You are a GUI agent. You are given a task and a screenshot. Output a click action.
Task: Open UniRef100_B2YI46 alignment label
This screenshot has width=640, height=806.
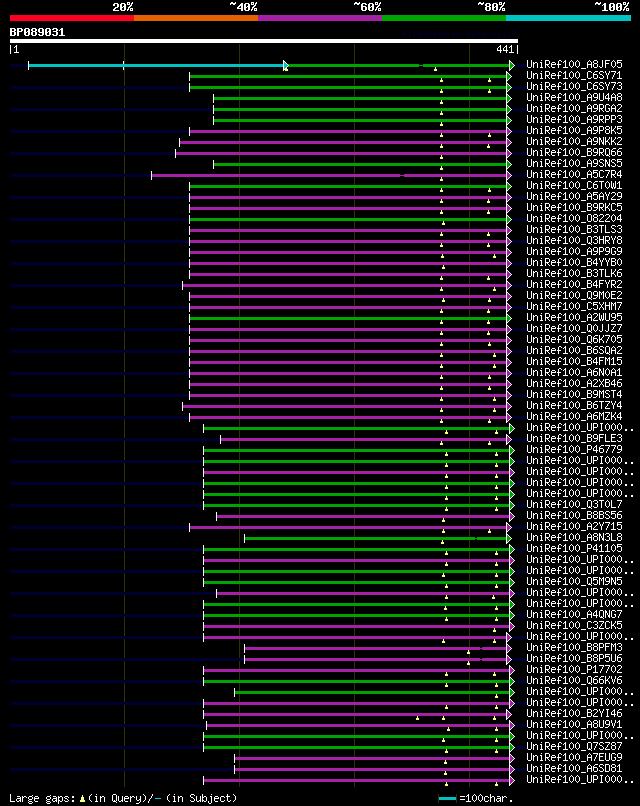point(574,714)
